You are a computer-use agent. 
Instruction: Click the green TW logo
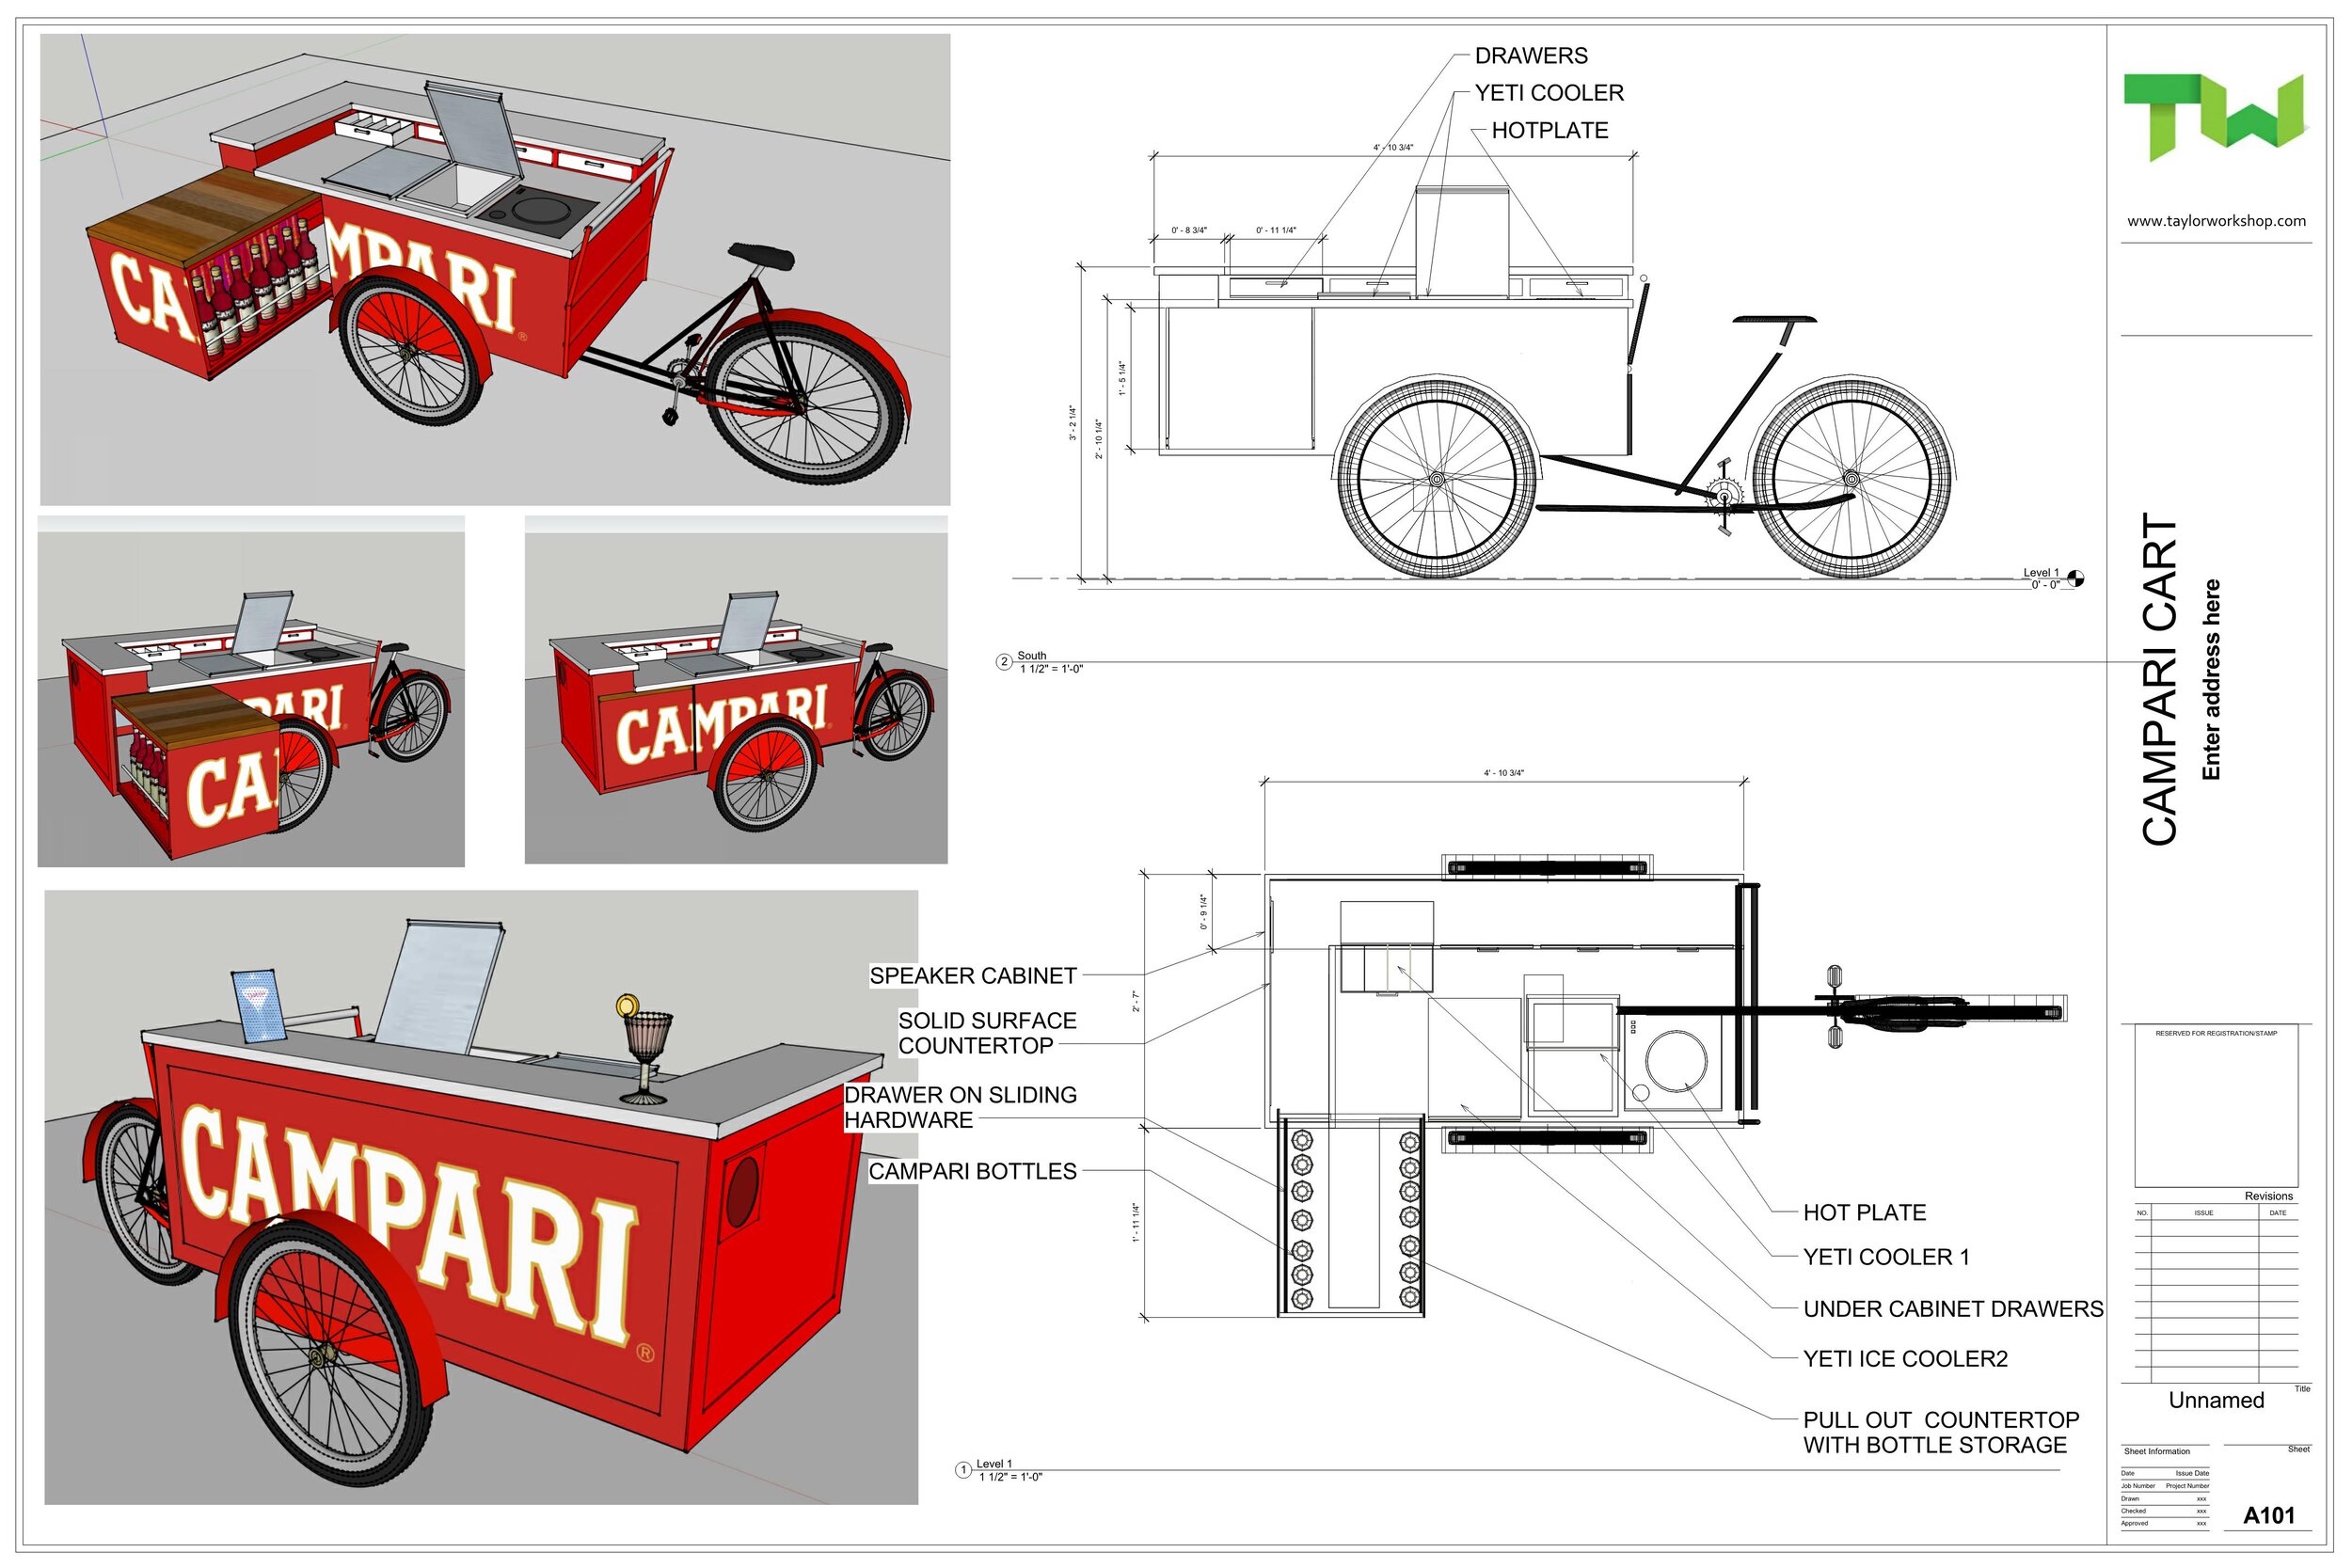tap(2214, 116)
